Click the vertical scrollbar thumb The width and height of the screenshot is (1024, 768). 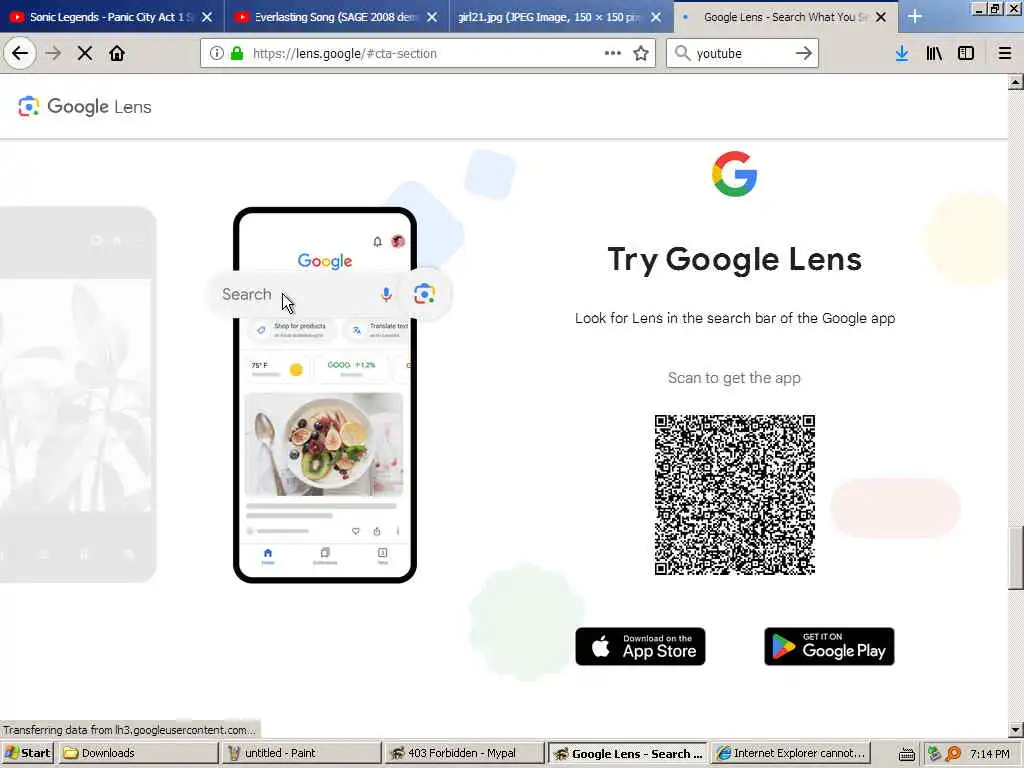point(1016,558)
